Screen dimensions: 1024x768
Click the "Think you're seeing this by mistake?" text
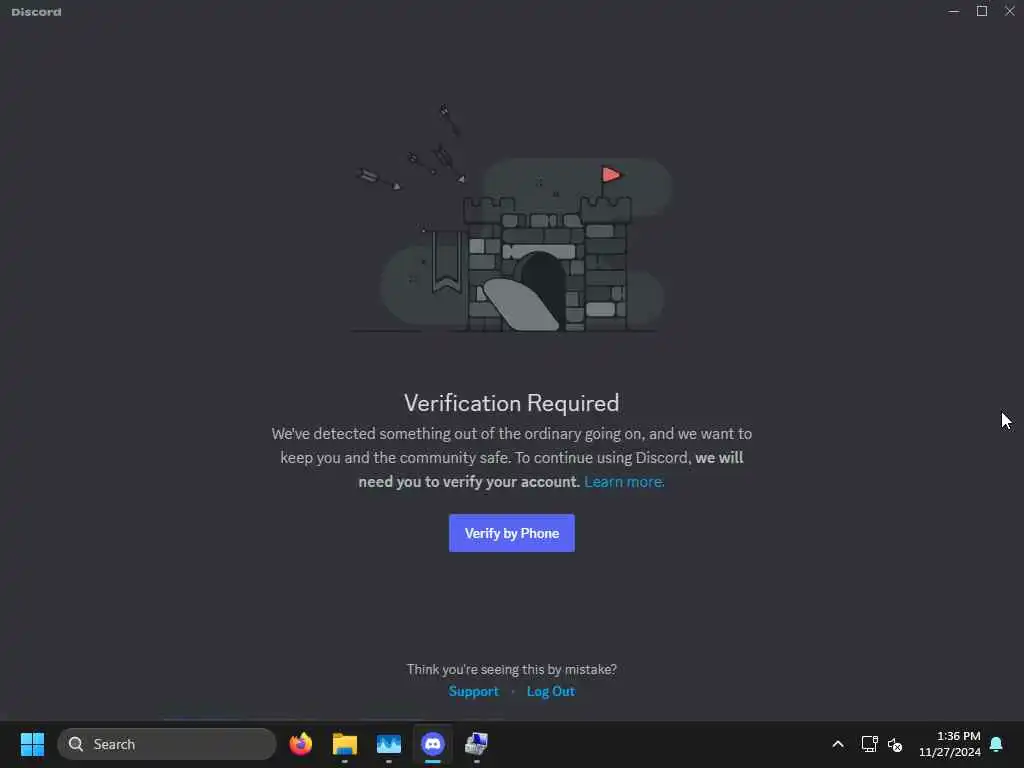pos(511,669)
